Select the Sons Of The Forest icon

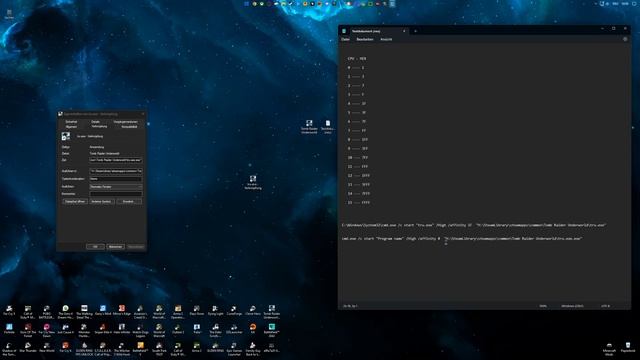(28, 331)
